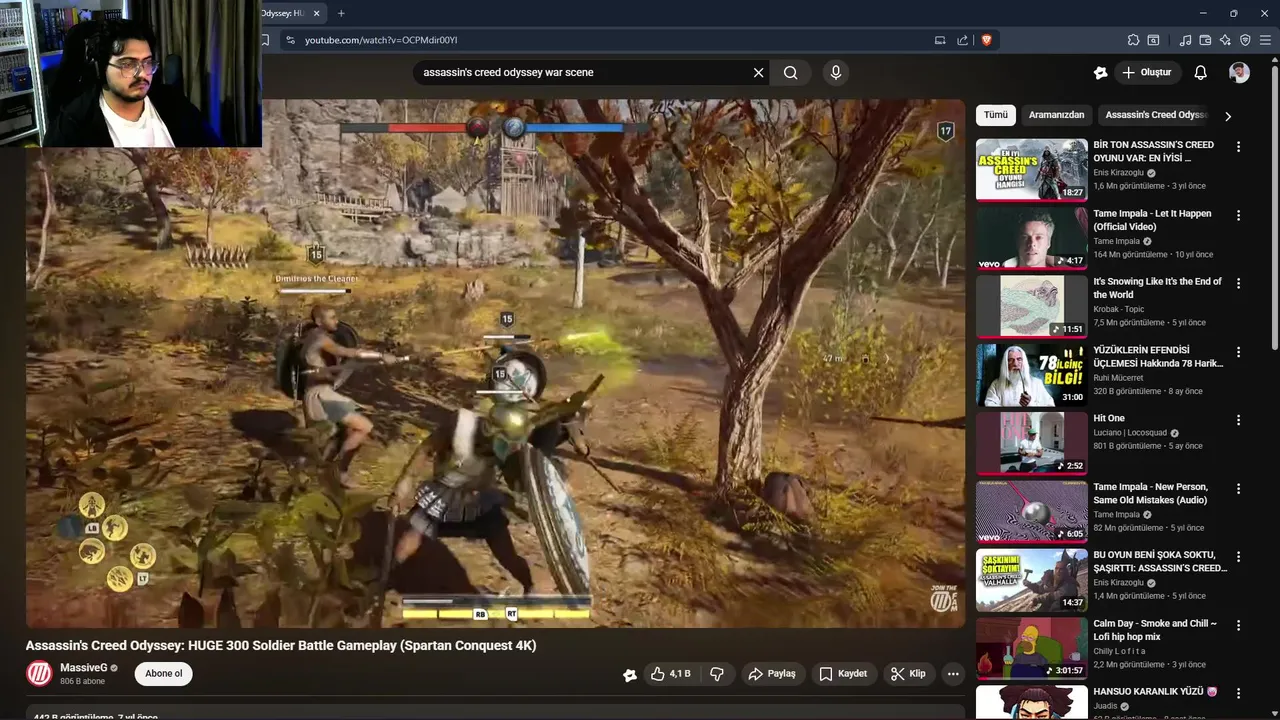Click Ruhi Mücerret channel name

1118,378
